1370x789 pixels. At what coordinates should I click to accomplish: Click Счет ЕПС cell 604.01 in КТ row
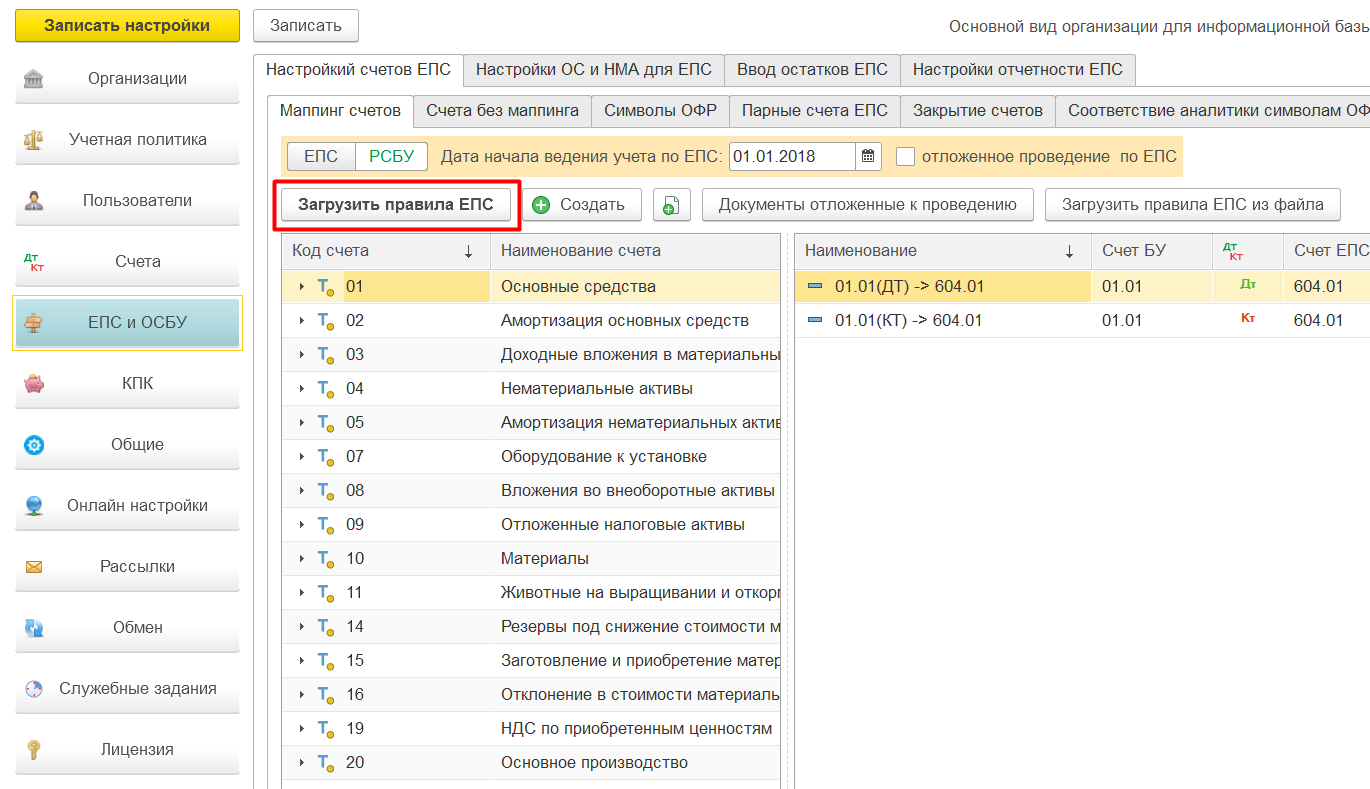tap(1326, 321)
